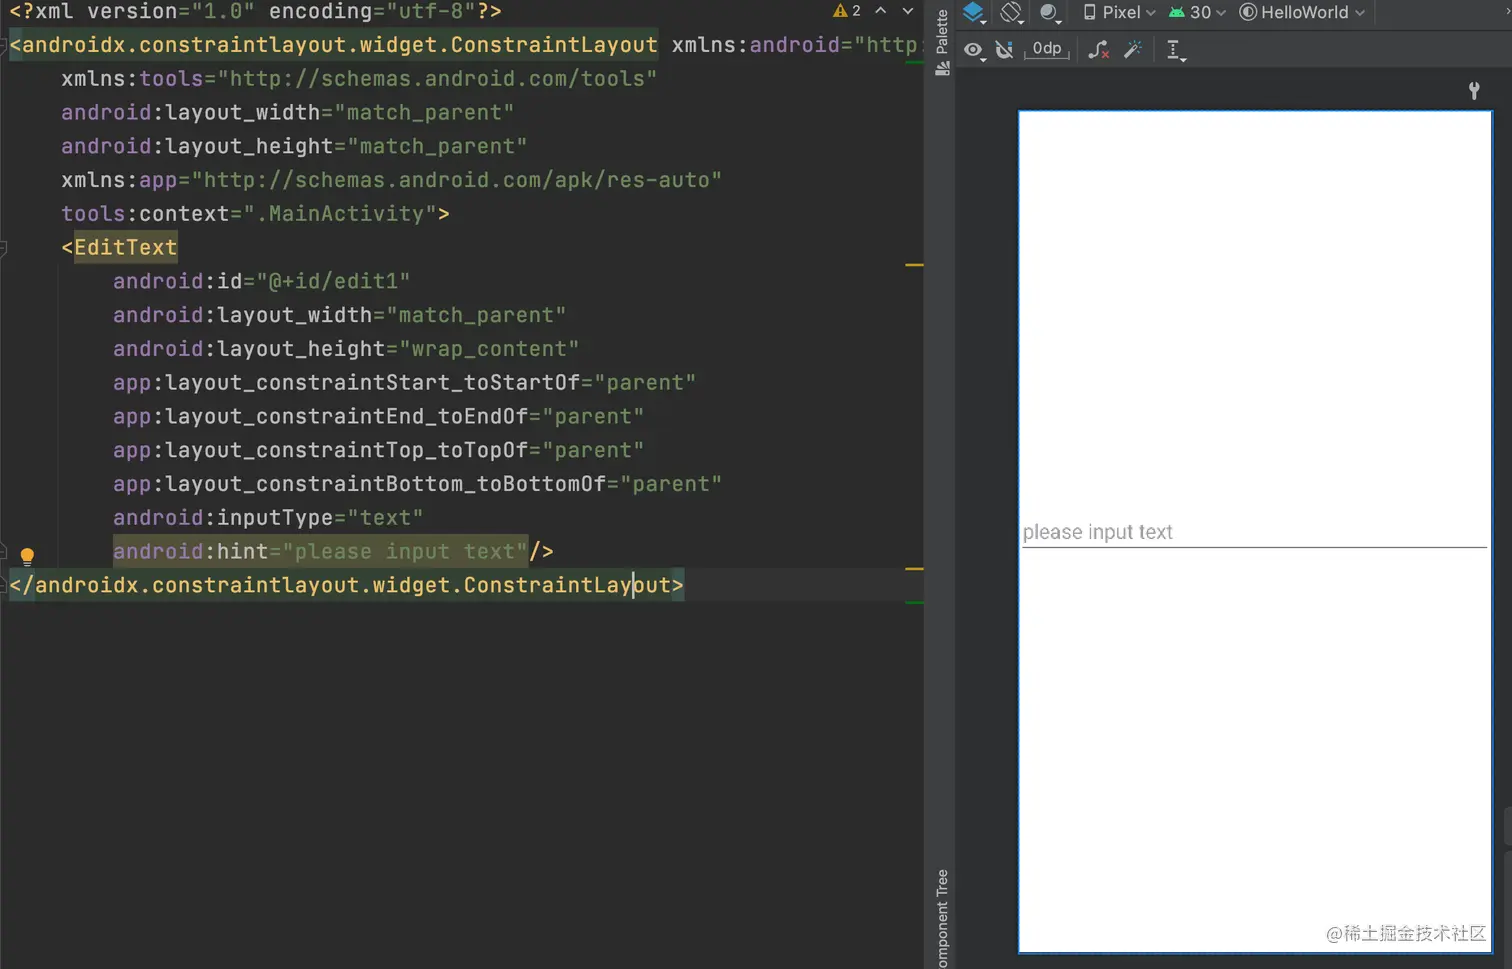This screenshot has width=1512, height=969.
Task: Clear all constraints icon
Action: (x=1098, y=50)
